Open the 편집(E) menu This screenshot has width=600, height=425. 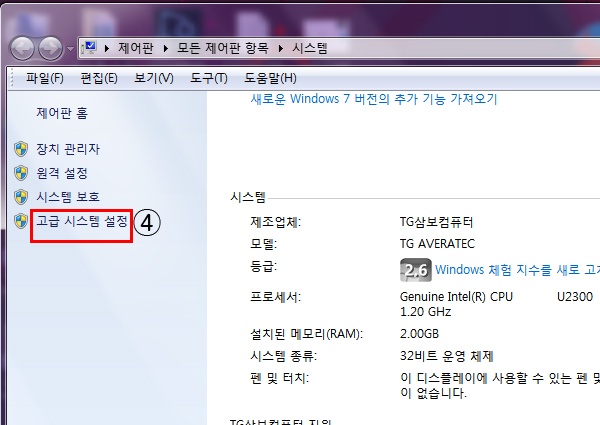click(99, 78)
